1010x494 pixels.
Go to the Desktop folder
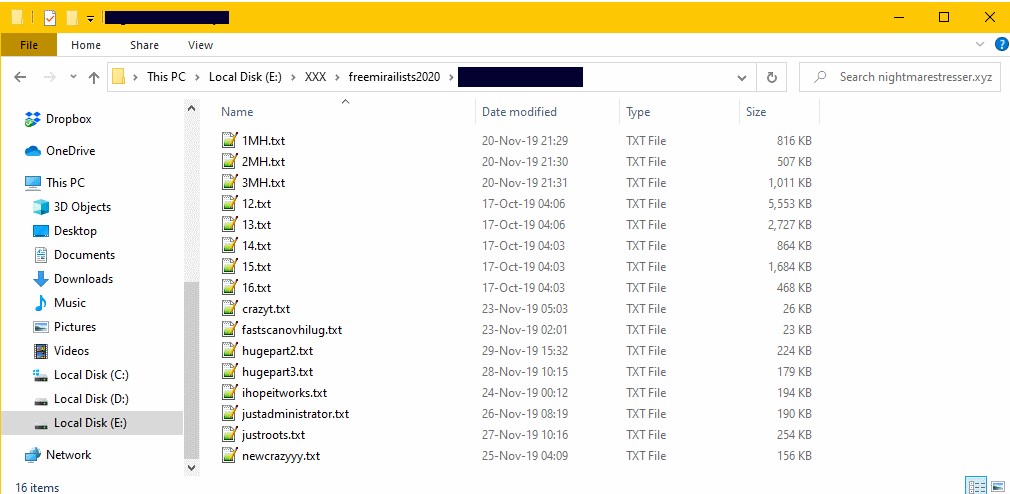(x=64, y=231)
